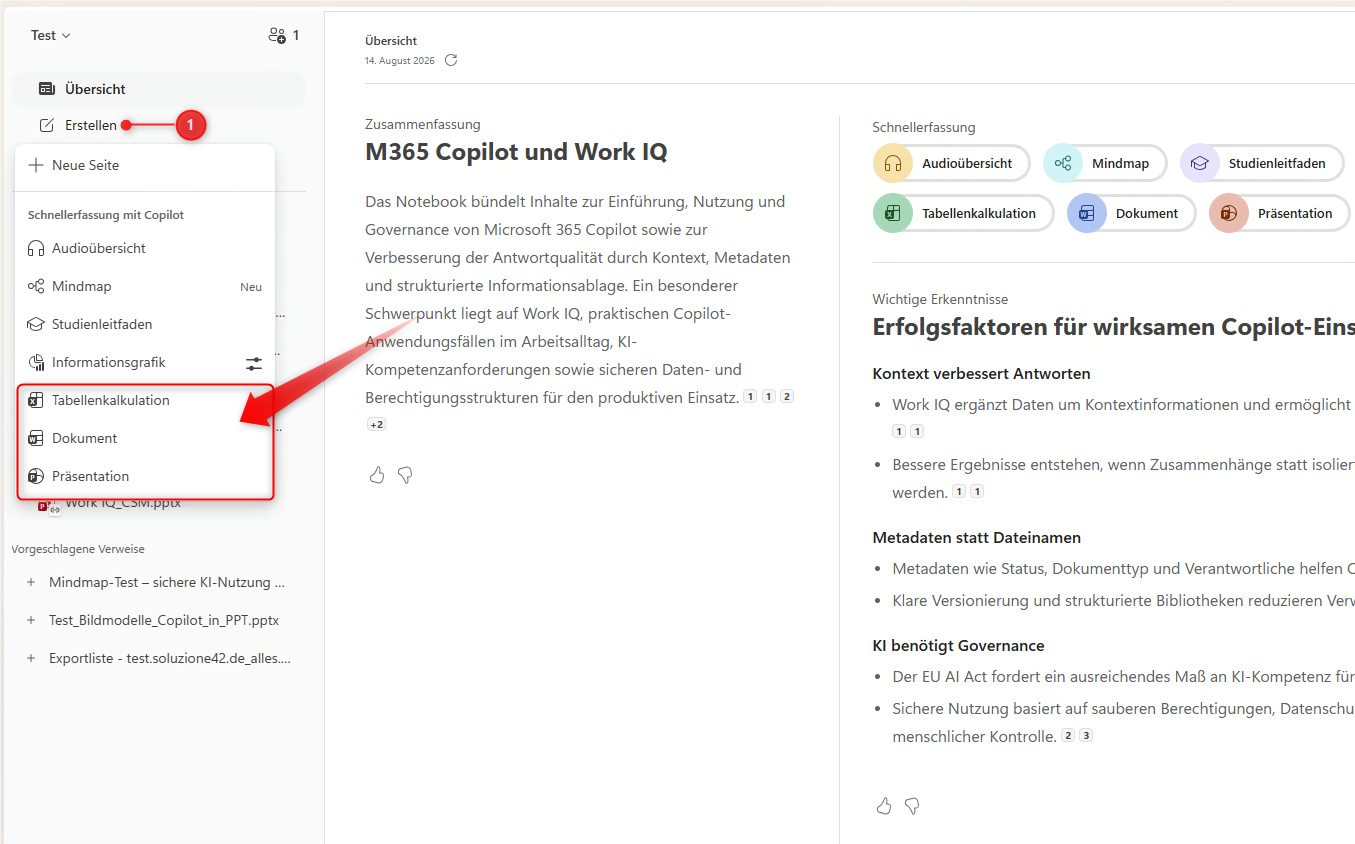Image resolution: width=1355 pixels, height=844 pixels.
Task: Choose Neue Seite from the Erstellen menu
Action: 145,165
